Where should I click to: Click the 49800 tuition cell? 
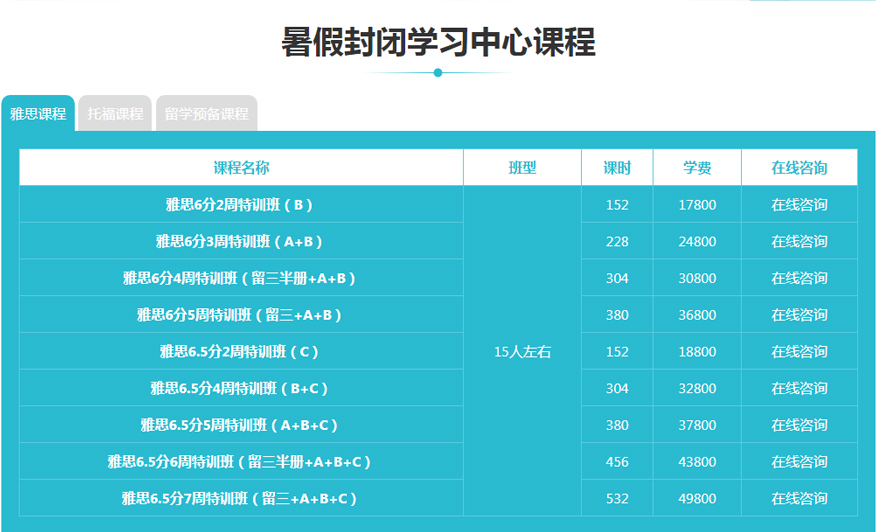pos(697,498)
